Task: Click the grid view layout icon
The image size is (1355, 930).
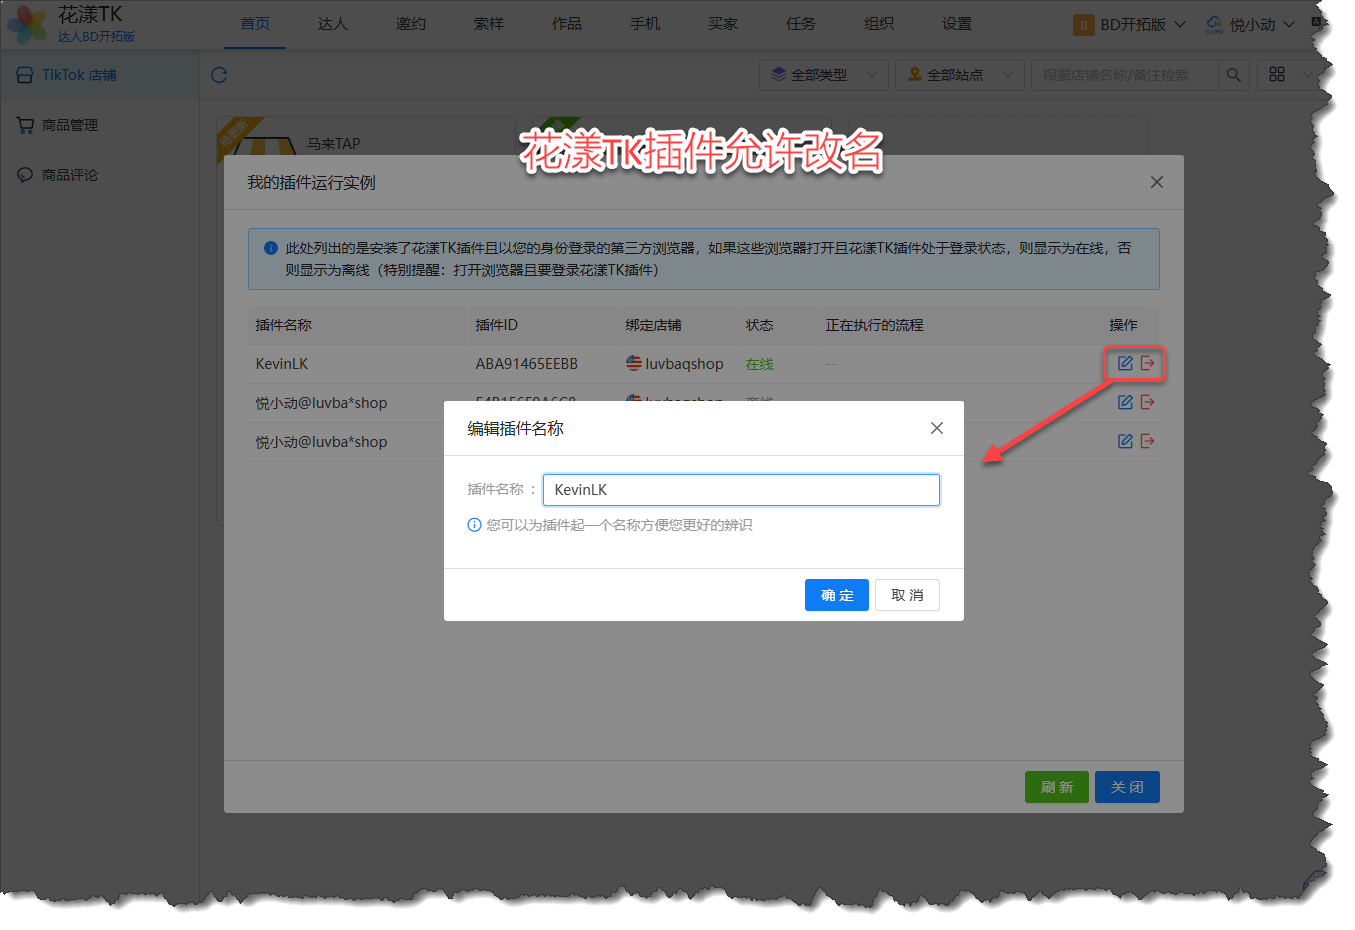Action: pyautogui.click(x=1277, y=75)
